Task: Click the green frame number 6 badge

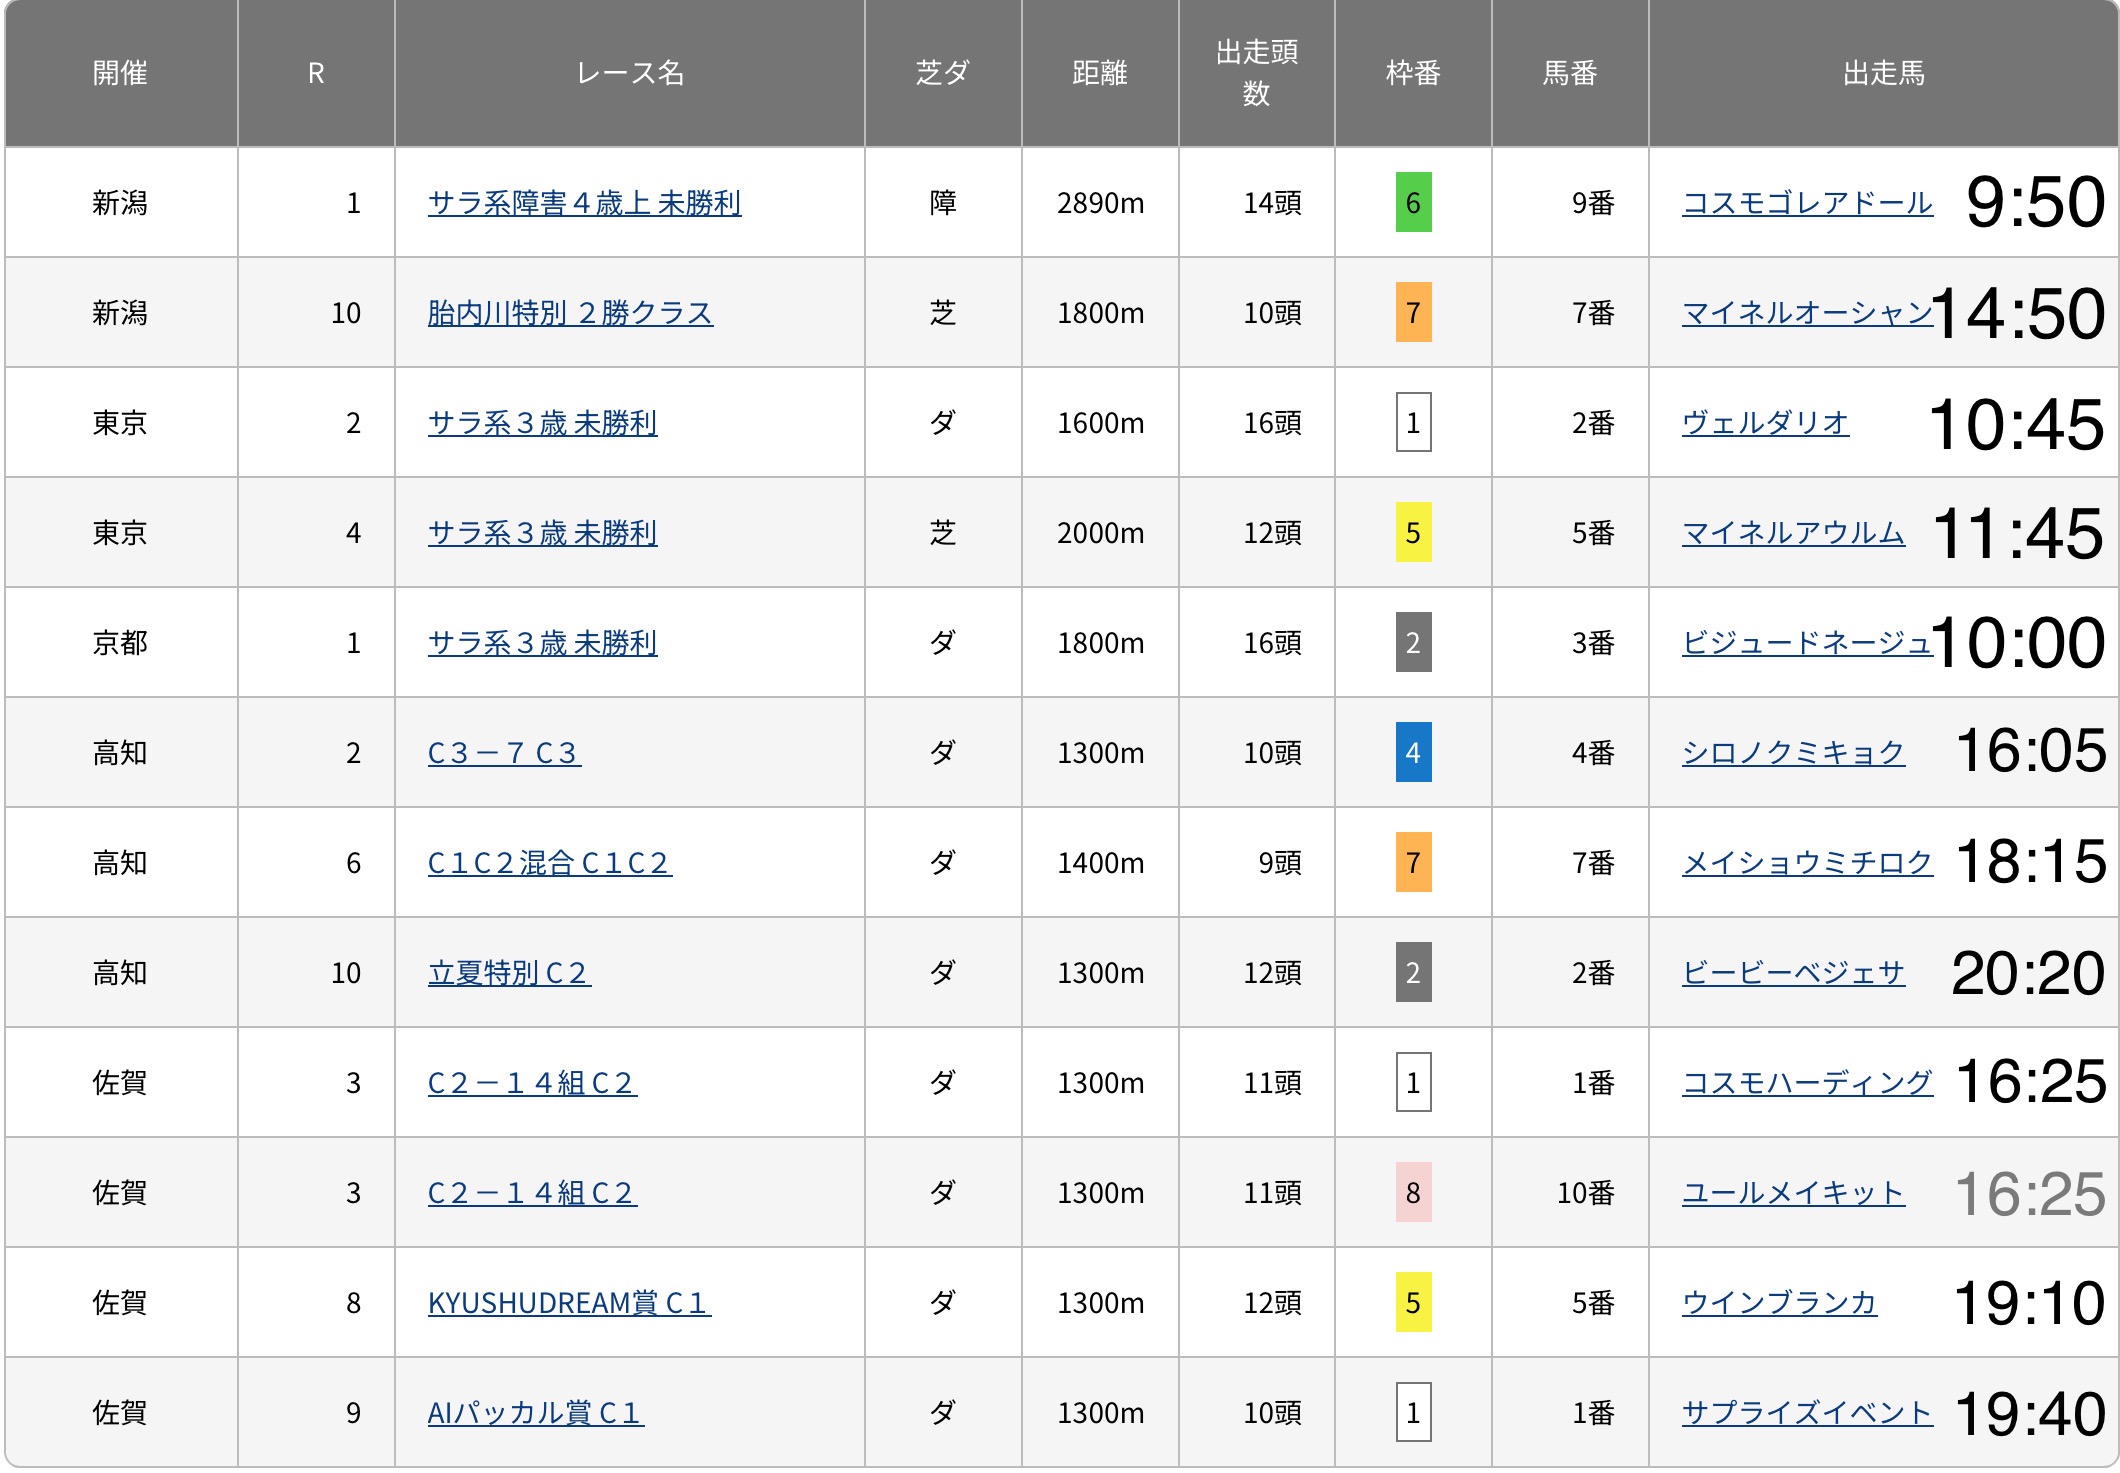Action: 1412,203
